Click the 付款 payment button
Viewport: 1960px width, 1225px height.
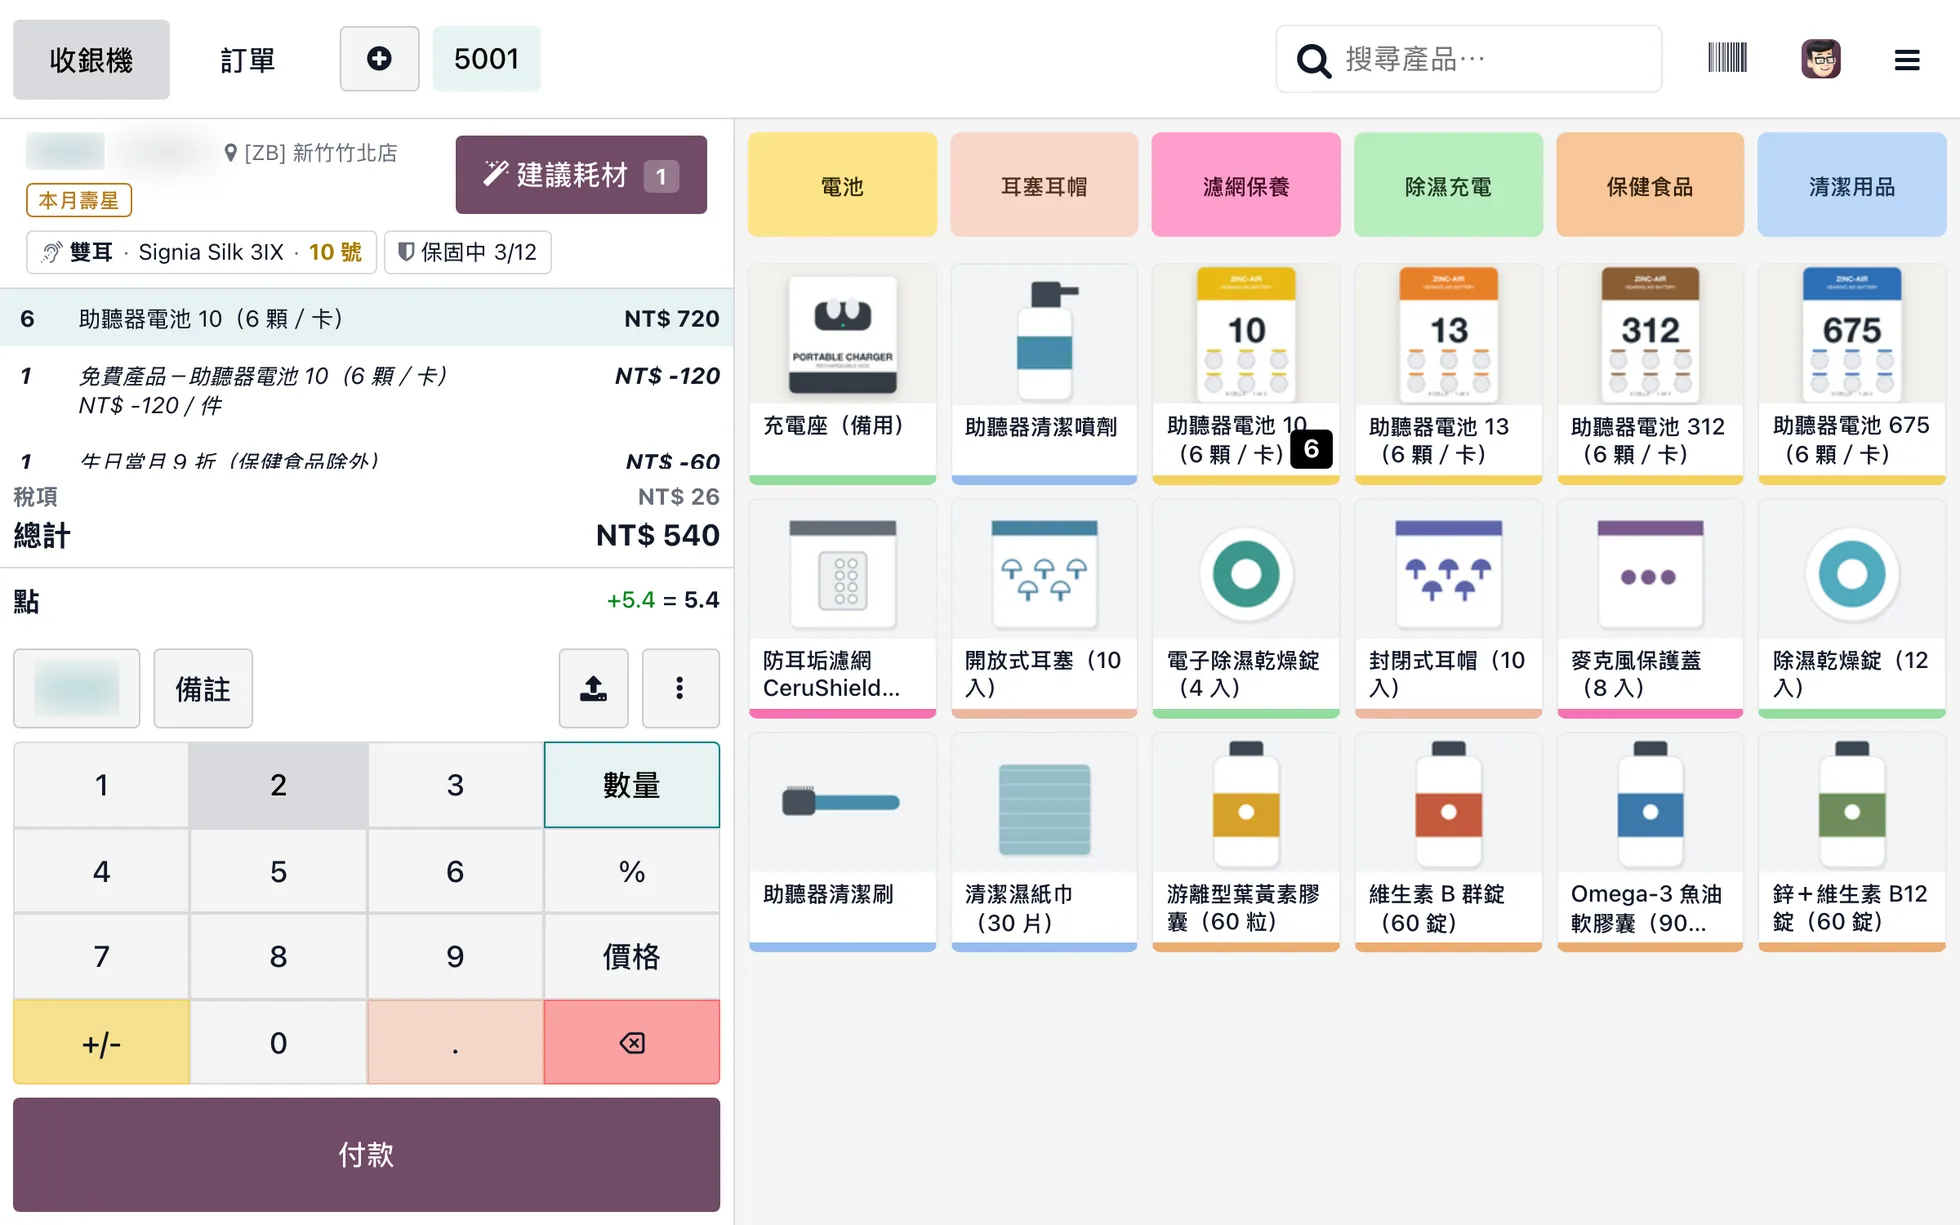point(366,1155)
